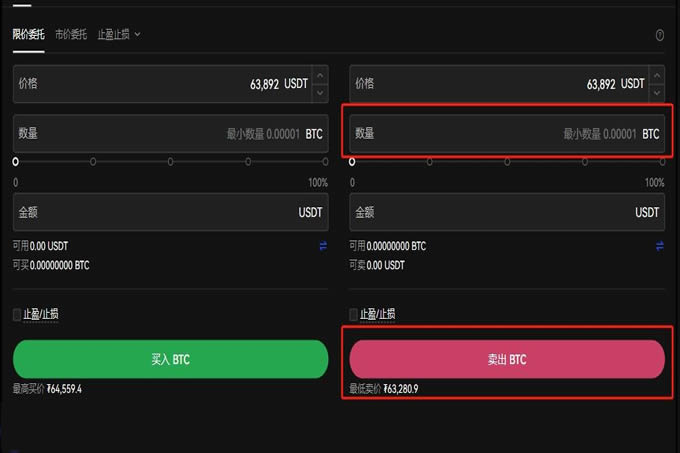Decrease the sell price with the down arrow
This screenshot has height=453, width=680.
(x=657, y=93)
